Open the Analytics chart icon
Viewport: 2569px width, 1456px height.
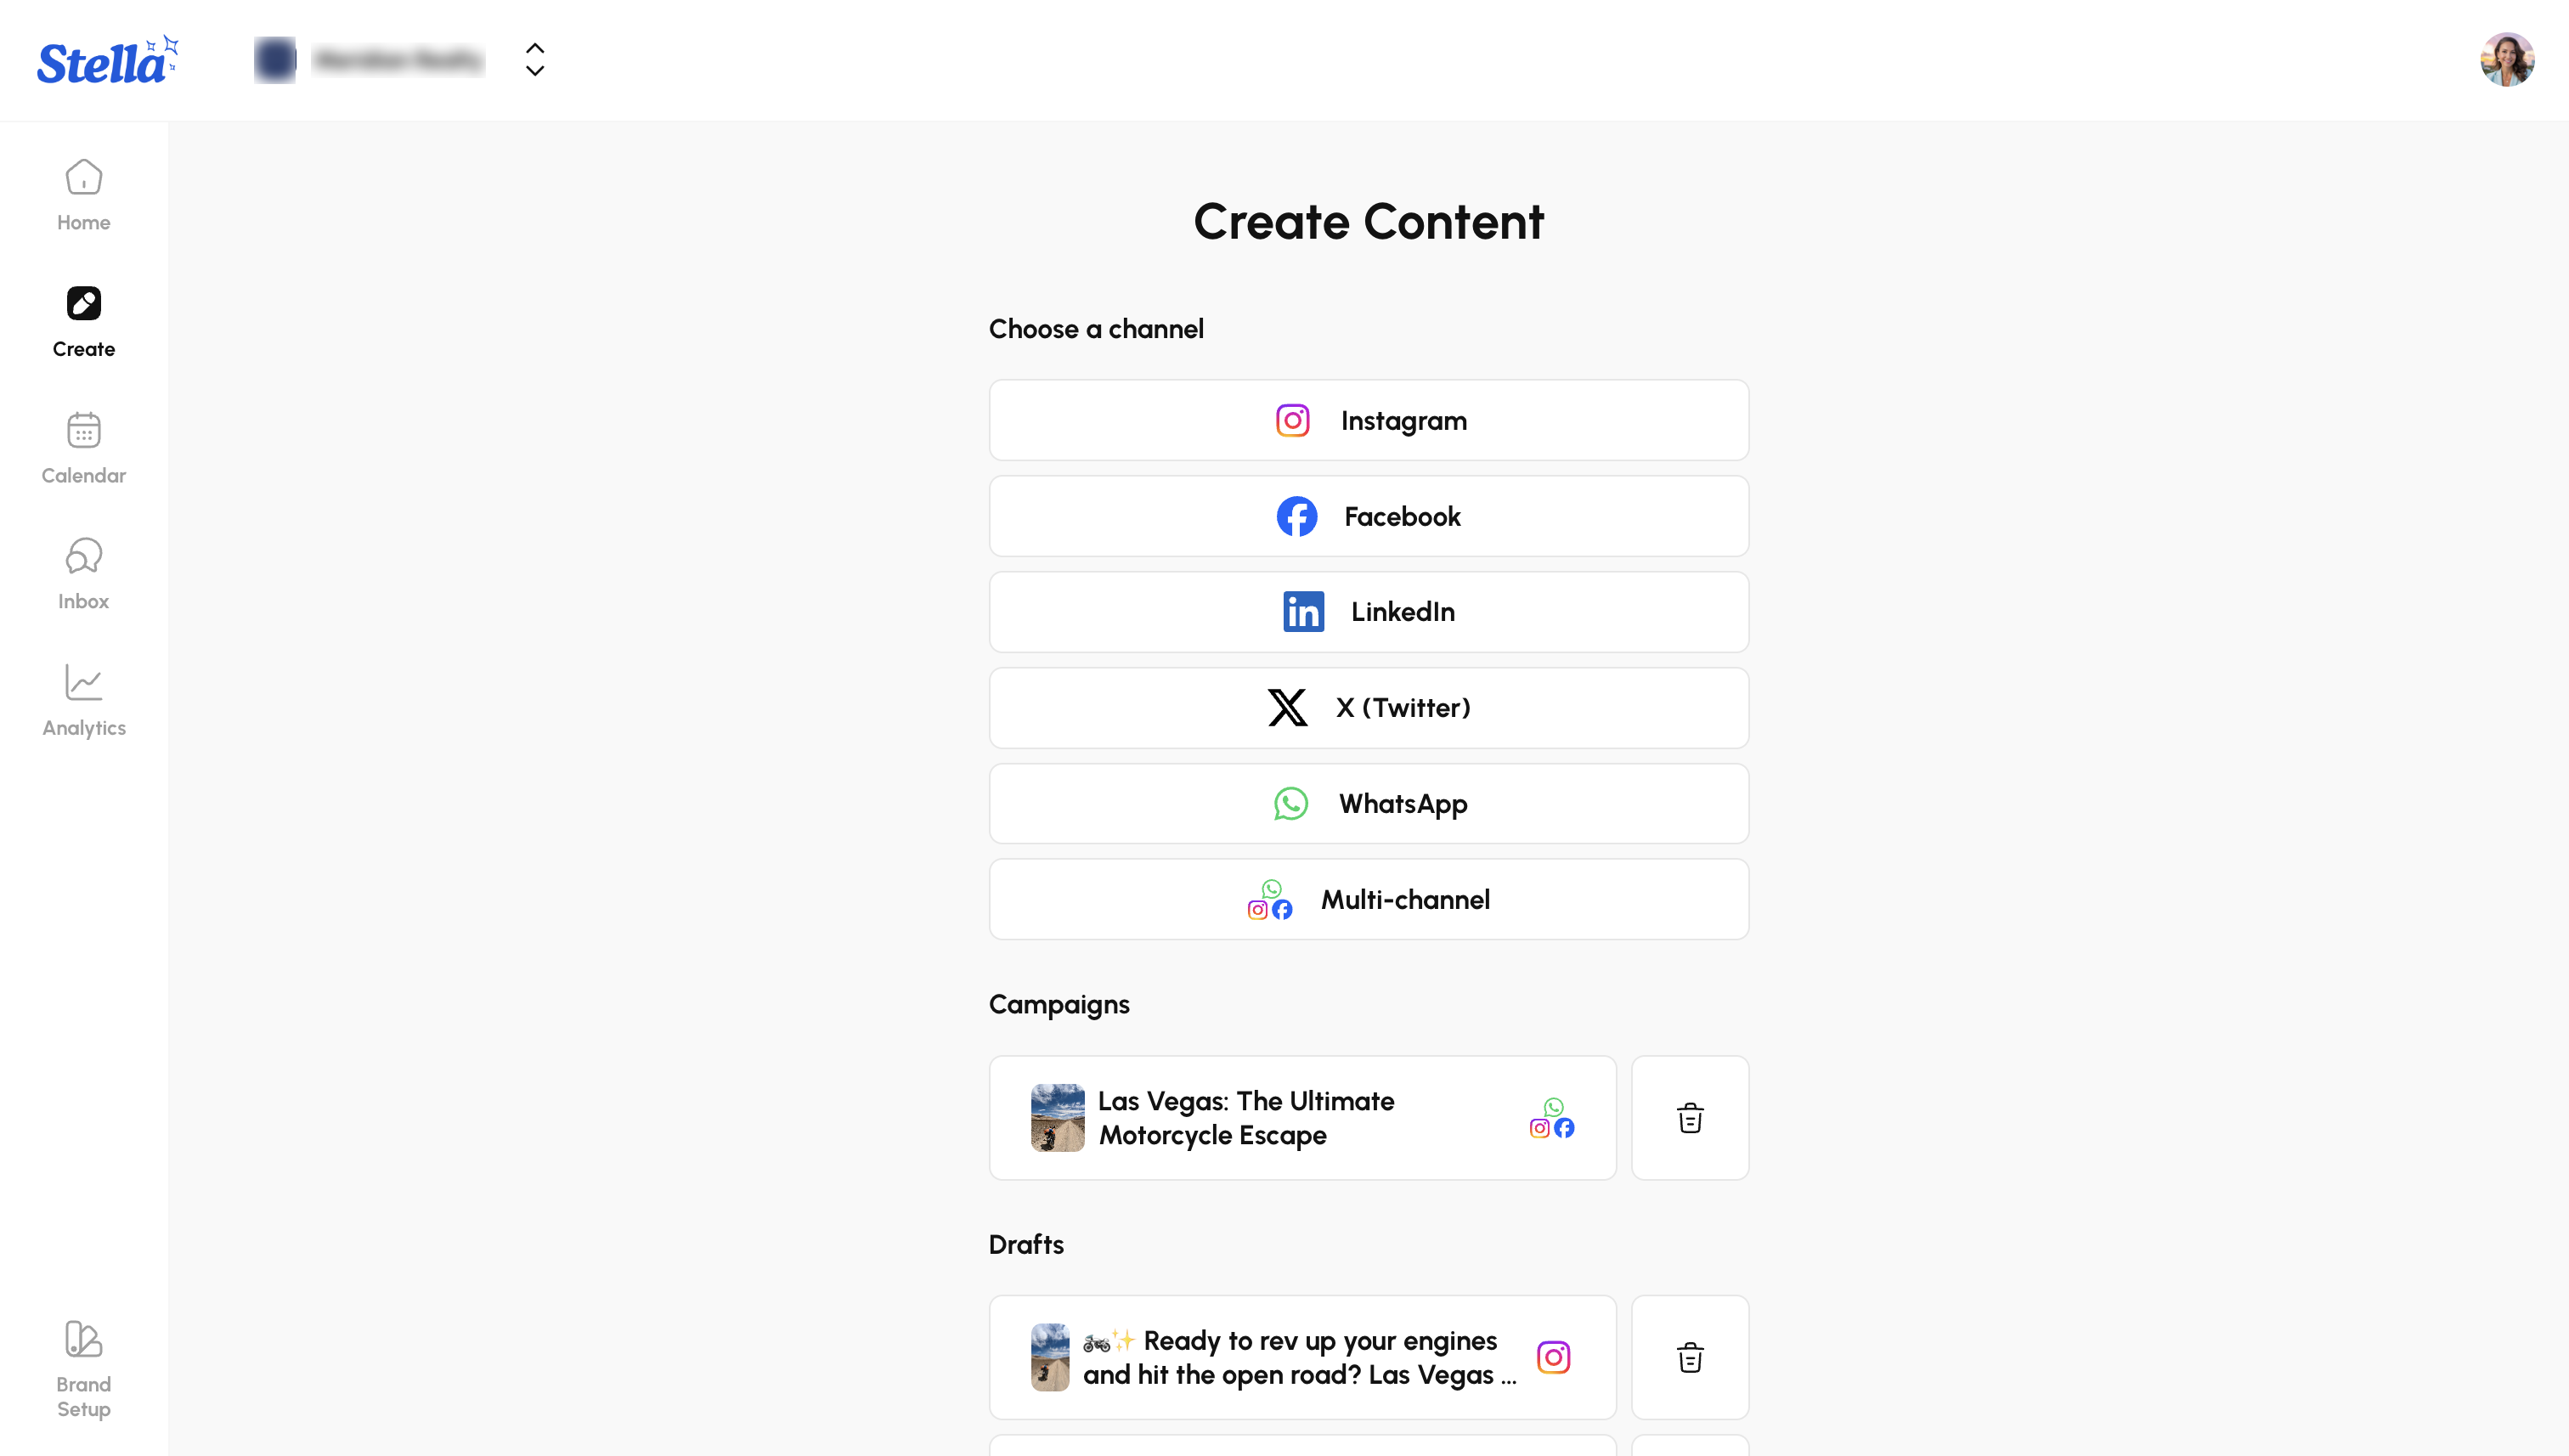[x=84, y=683]
